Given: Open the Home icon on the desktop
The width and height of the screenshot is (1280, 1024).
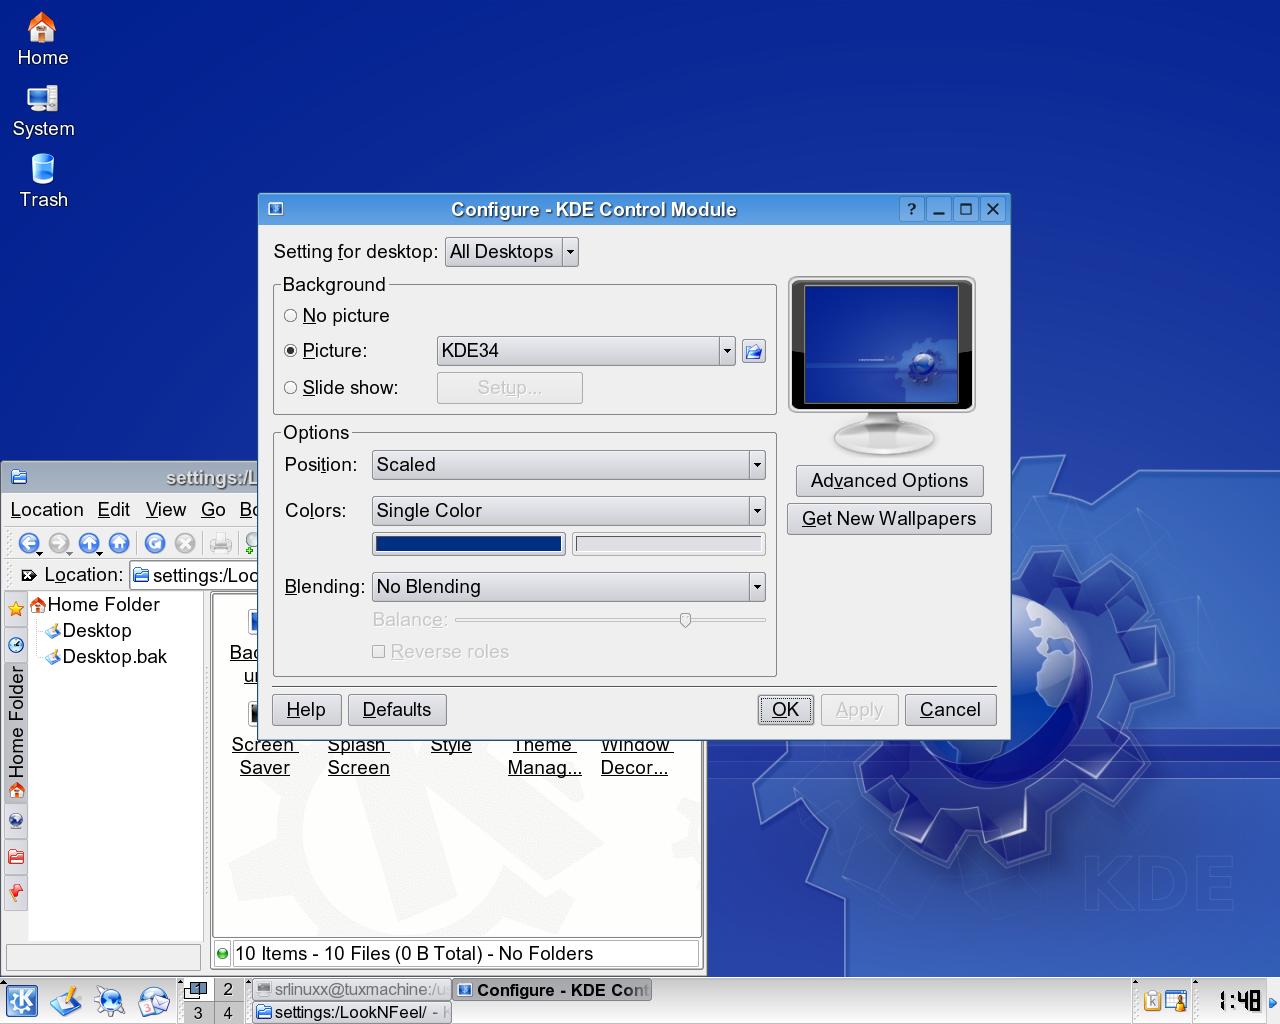Looking at the screenshot, I should pos(42,40).
